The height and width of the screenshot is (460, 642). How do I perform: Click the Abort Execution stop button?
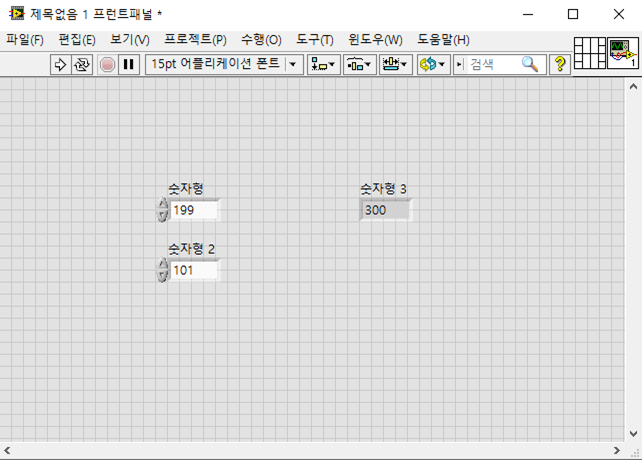tap(107, 64)
